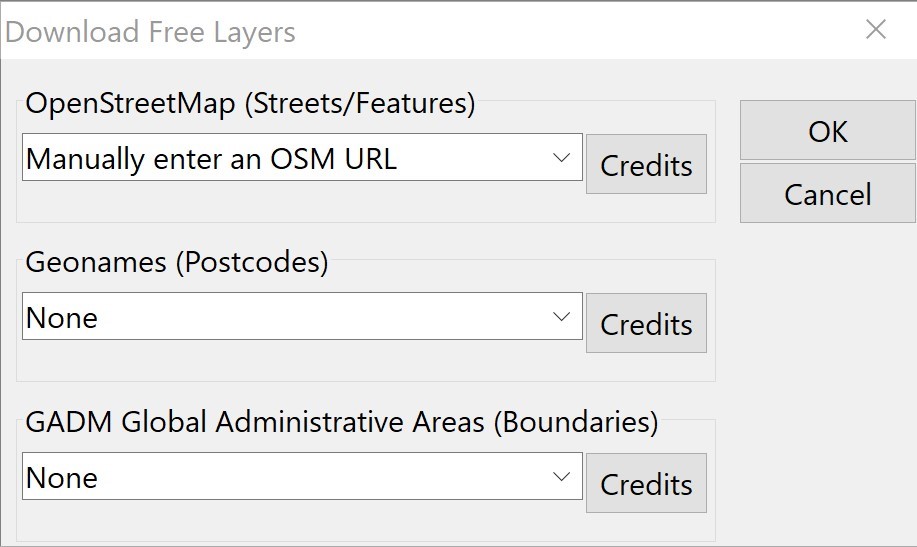Click the 'OpenStreetMap (Streets/Features)' group label
Screen dimensions: 917x547
[250, 103]
